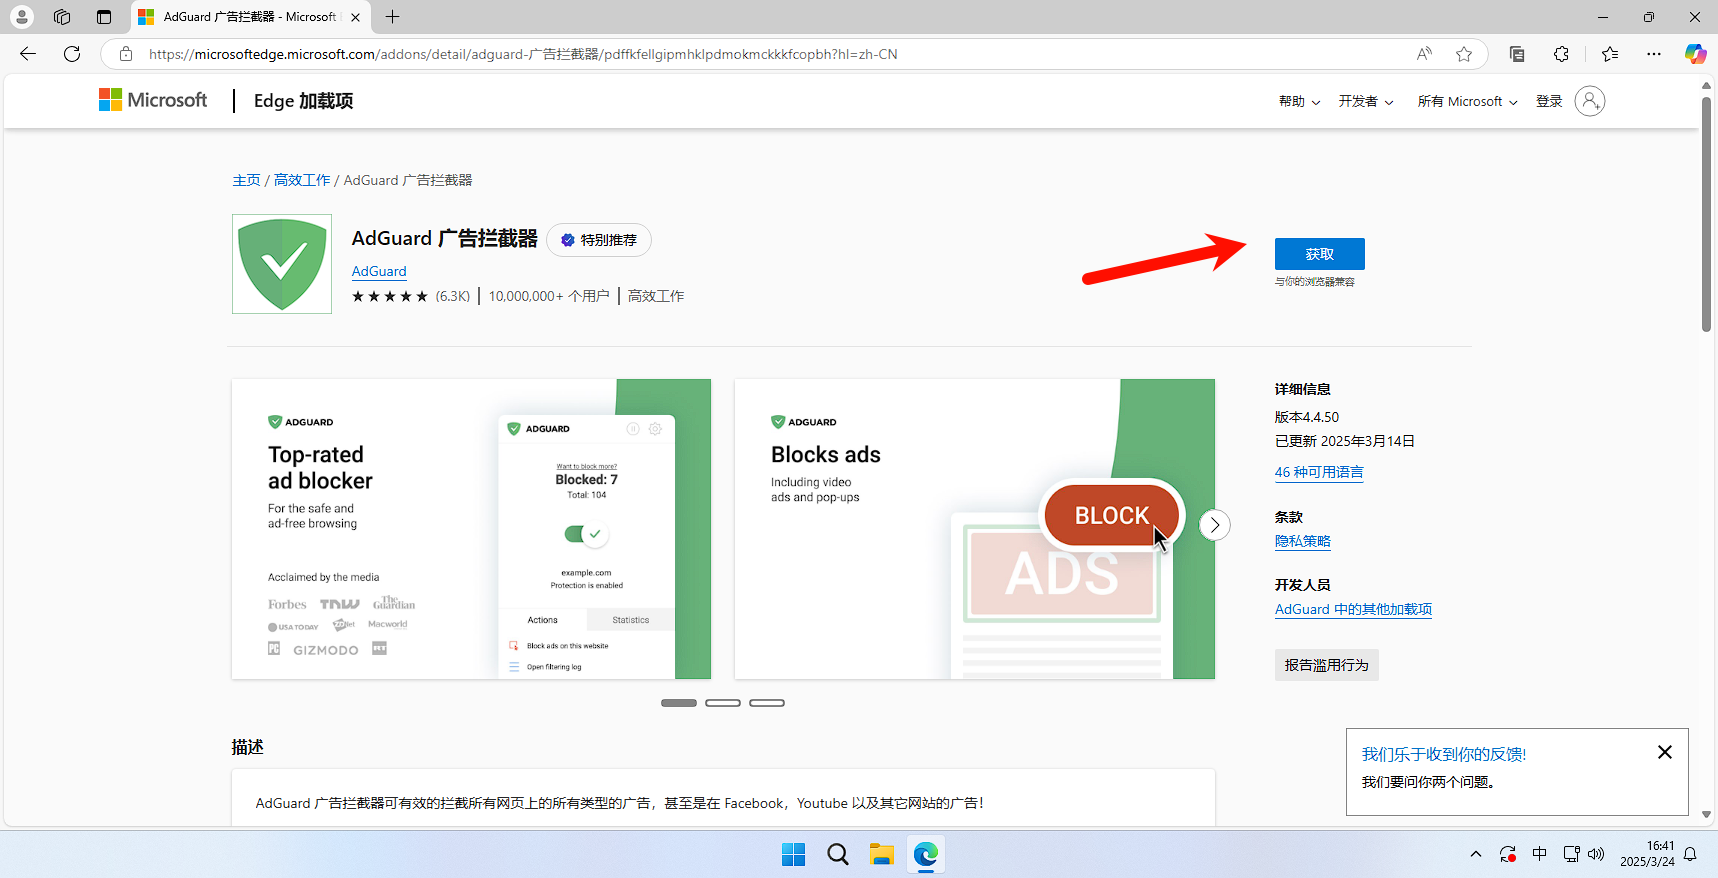The image size is (1718, 878).
Task: Click the 特别推荐 badge
Action: (x=599, y=240)
